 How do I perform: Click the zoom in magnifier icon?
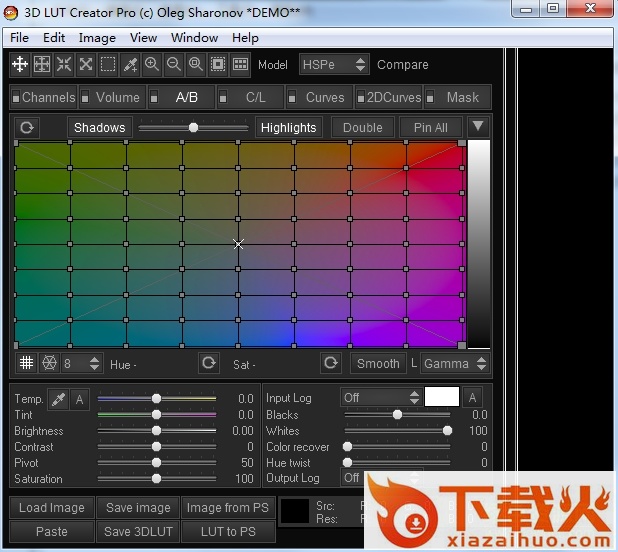click(x=152, y=64)
